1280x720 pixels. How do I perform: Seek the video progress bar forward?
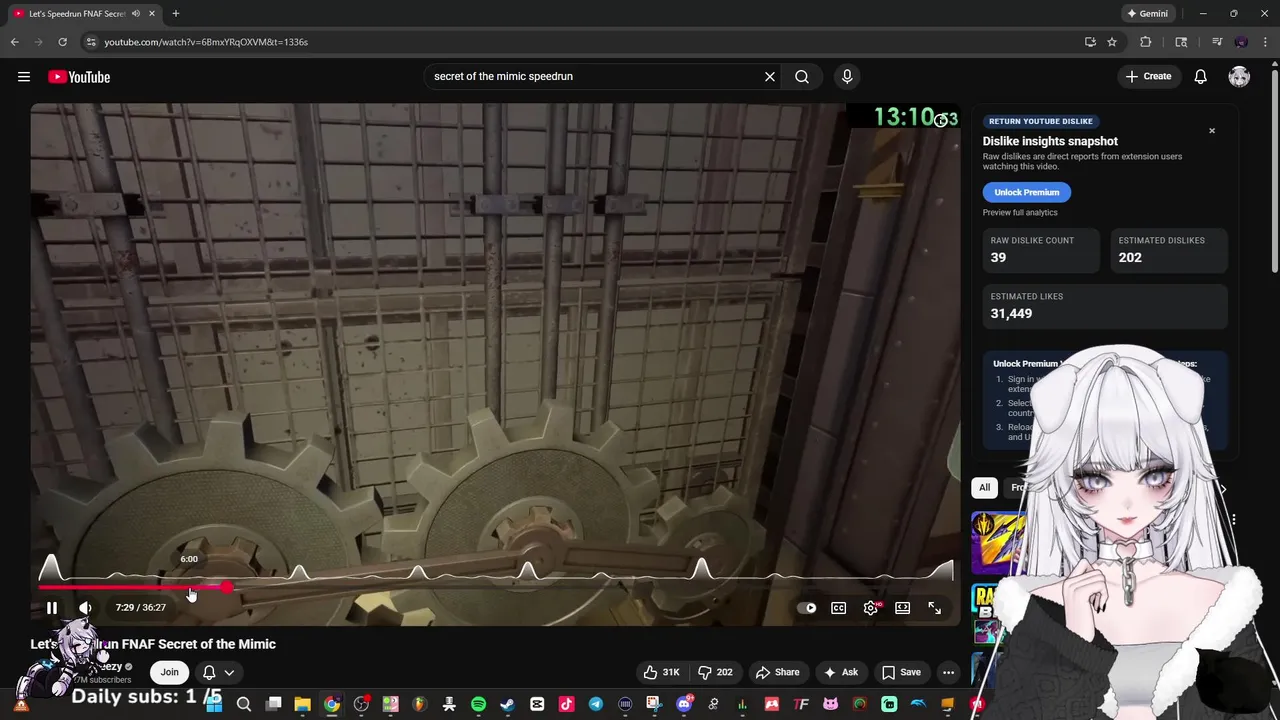point(496,588)
